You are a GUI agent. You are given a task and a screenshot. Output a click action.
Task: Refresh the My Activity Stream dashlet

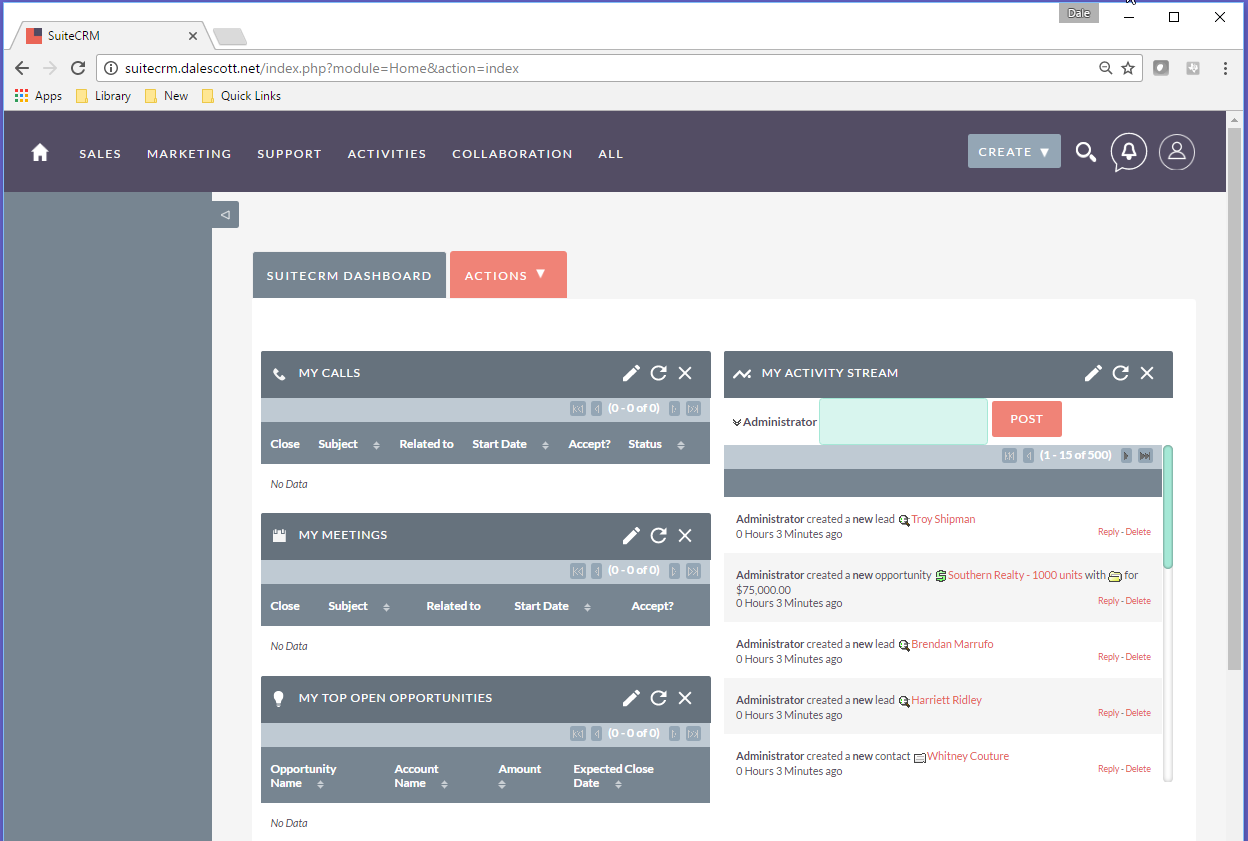pyautogui.click(x=1120, y=373)
